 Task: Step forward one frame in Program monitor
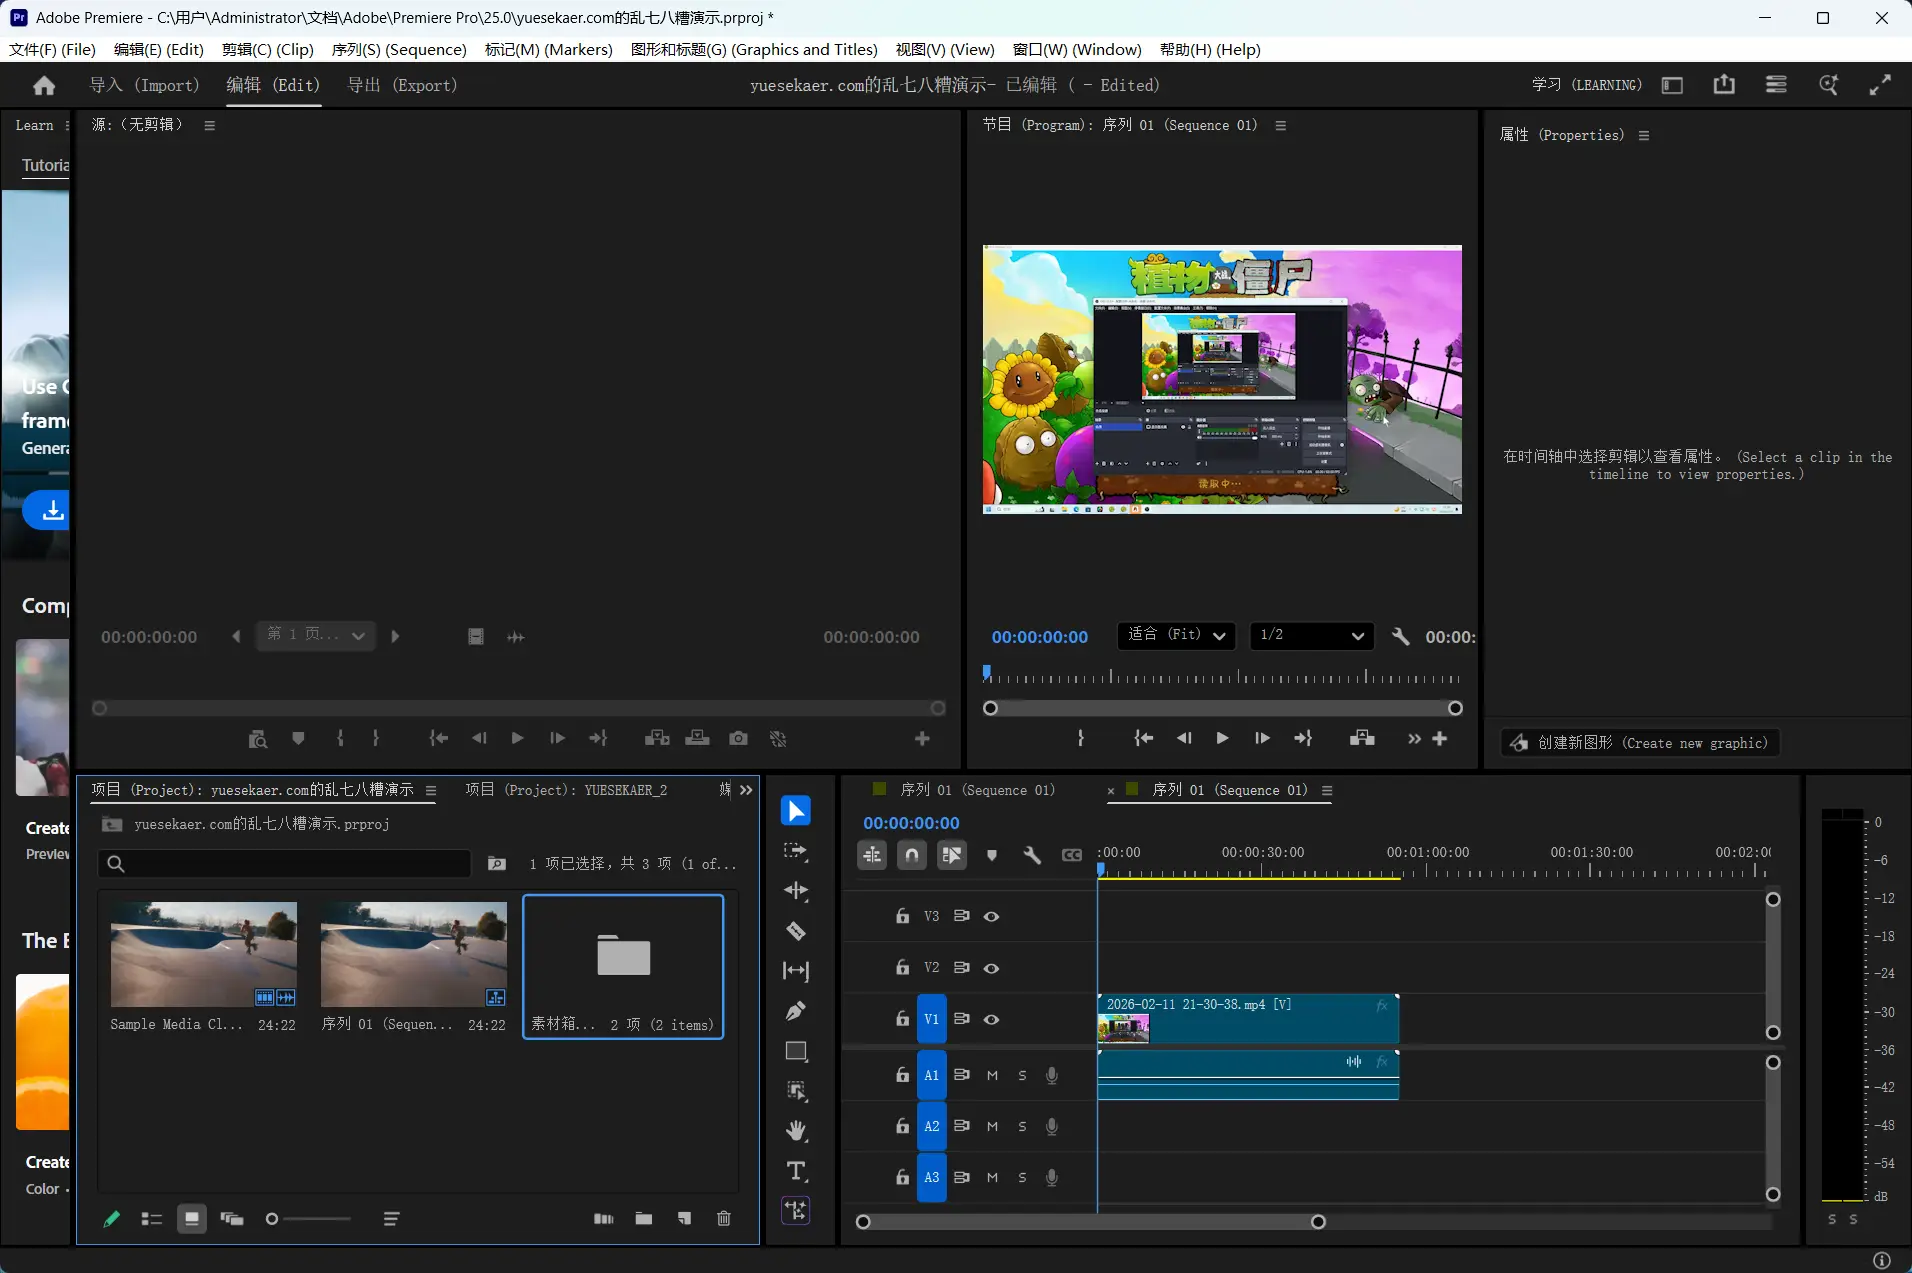[x=1262, y=738]
